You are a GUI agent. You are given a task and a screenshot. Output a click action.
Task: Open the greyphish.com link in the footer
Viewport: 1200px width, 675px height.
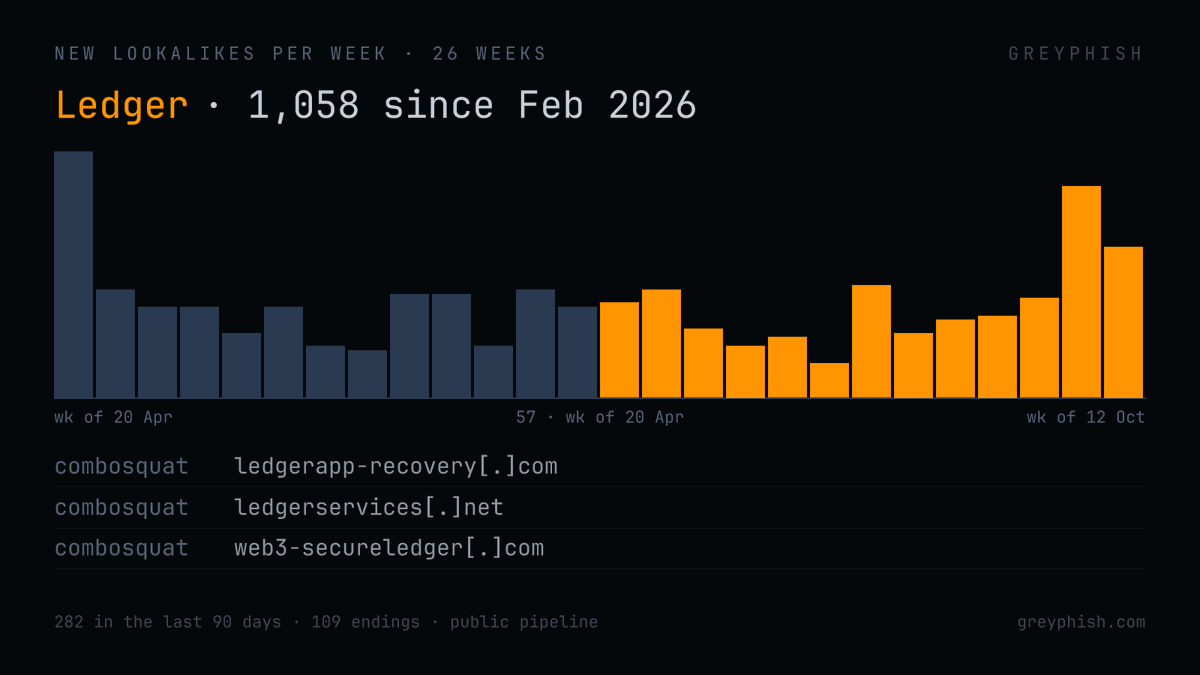(1081, 622)
